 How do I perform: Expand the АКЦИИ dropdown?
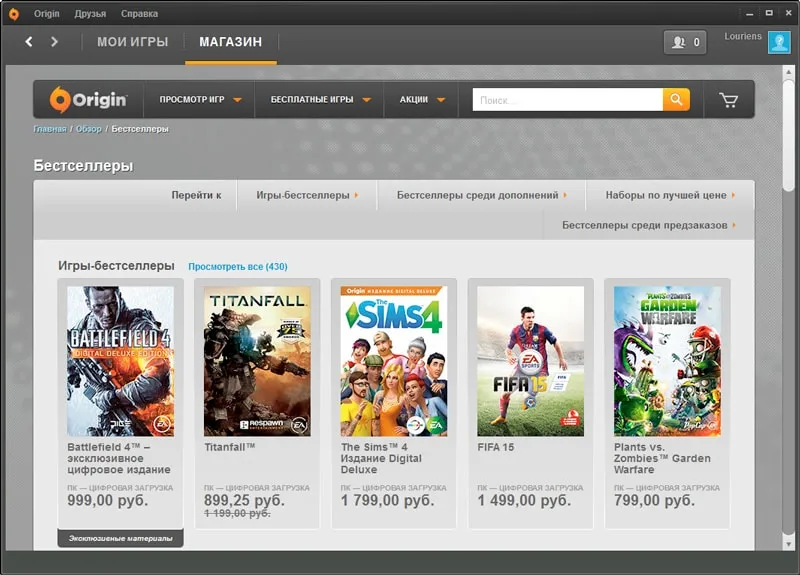click(421, 99)
